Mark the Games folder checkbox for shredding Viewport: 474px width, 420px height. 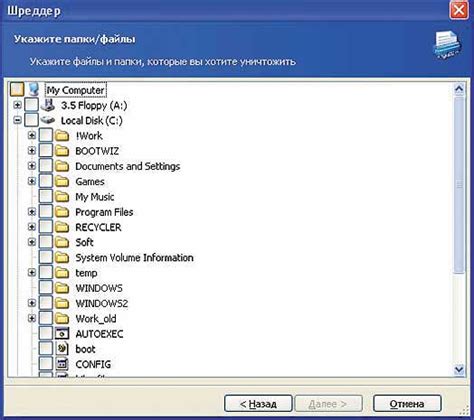[46, 181]
